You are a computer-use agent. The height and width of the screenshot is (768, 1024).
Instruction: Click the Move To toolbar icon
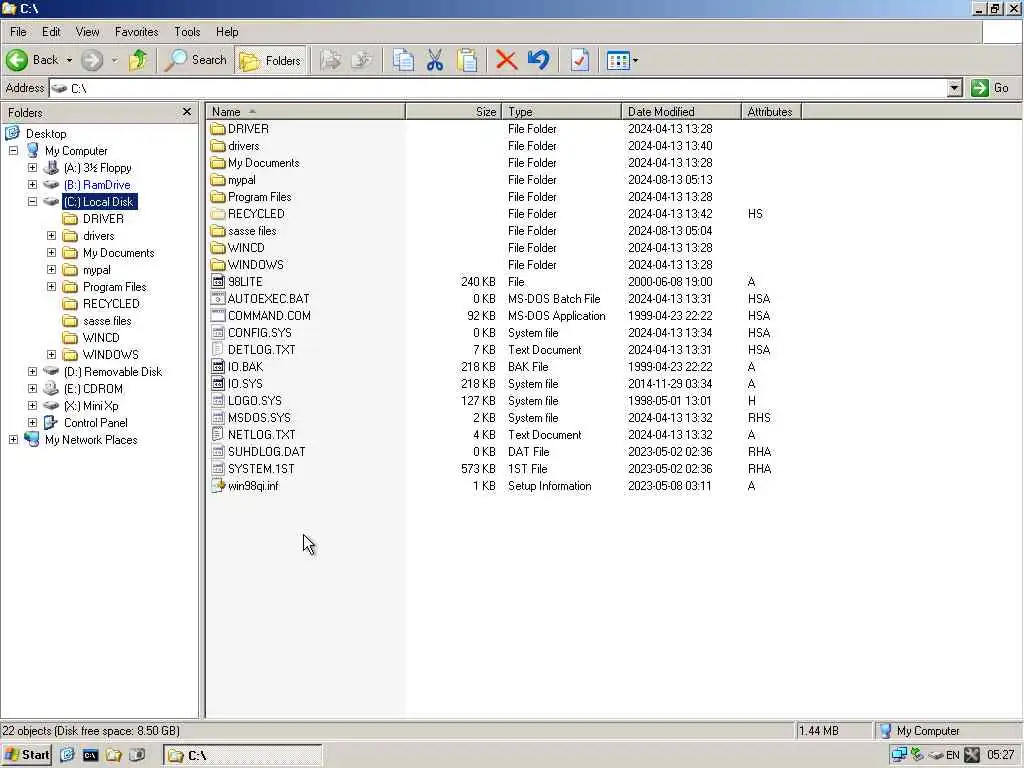[x=330, y=60]
